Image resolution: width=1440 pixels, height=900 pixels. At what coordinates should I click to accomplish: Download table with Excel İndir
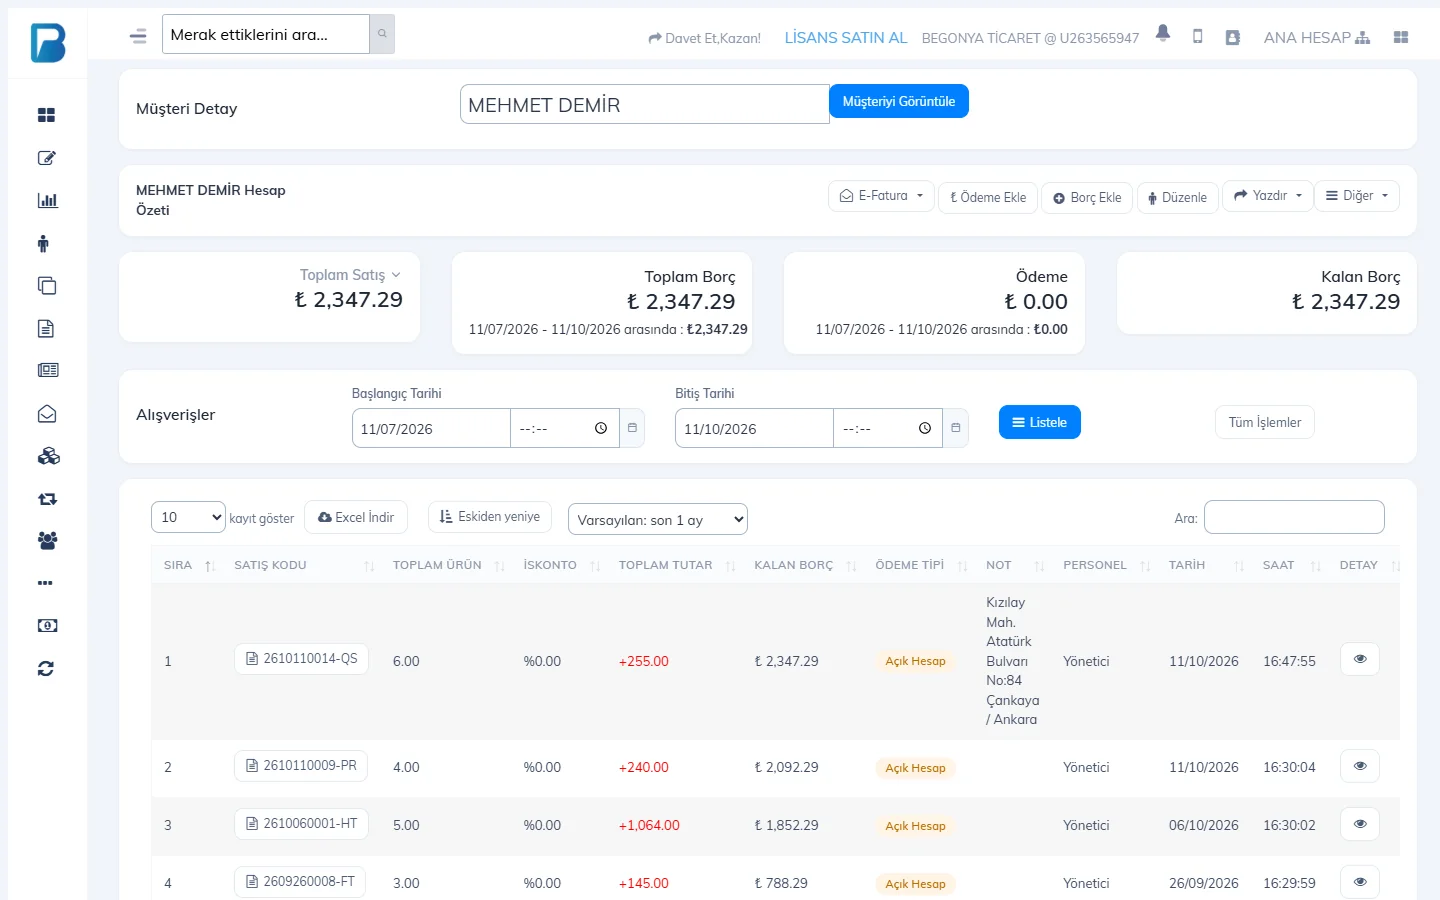click(356, 517)
